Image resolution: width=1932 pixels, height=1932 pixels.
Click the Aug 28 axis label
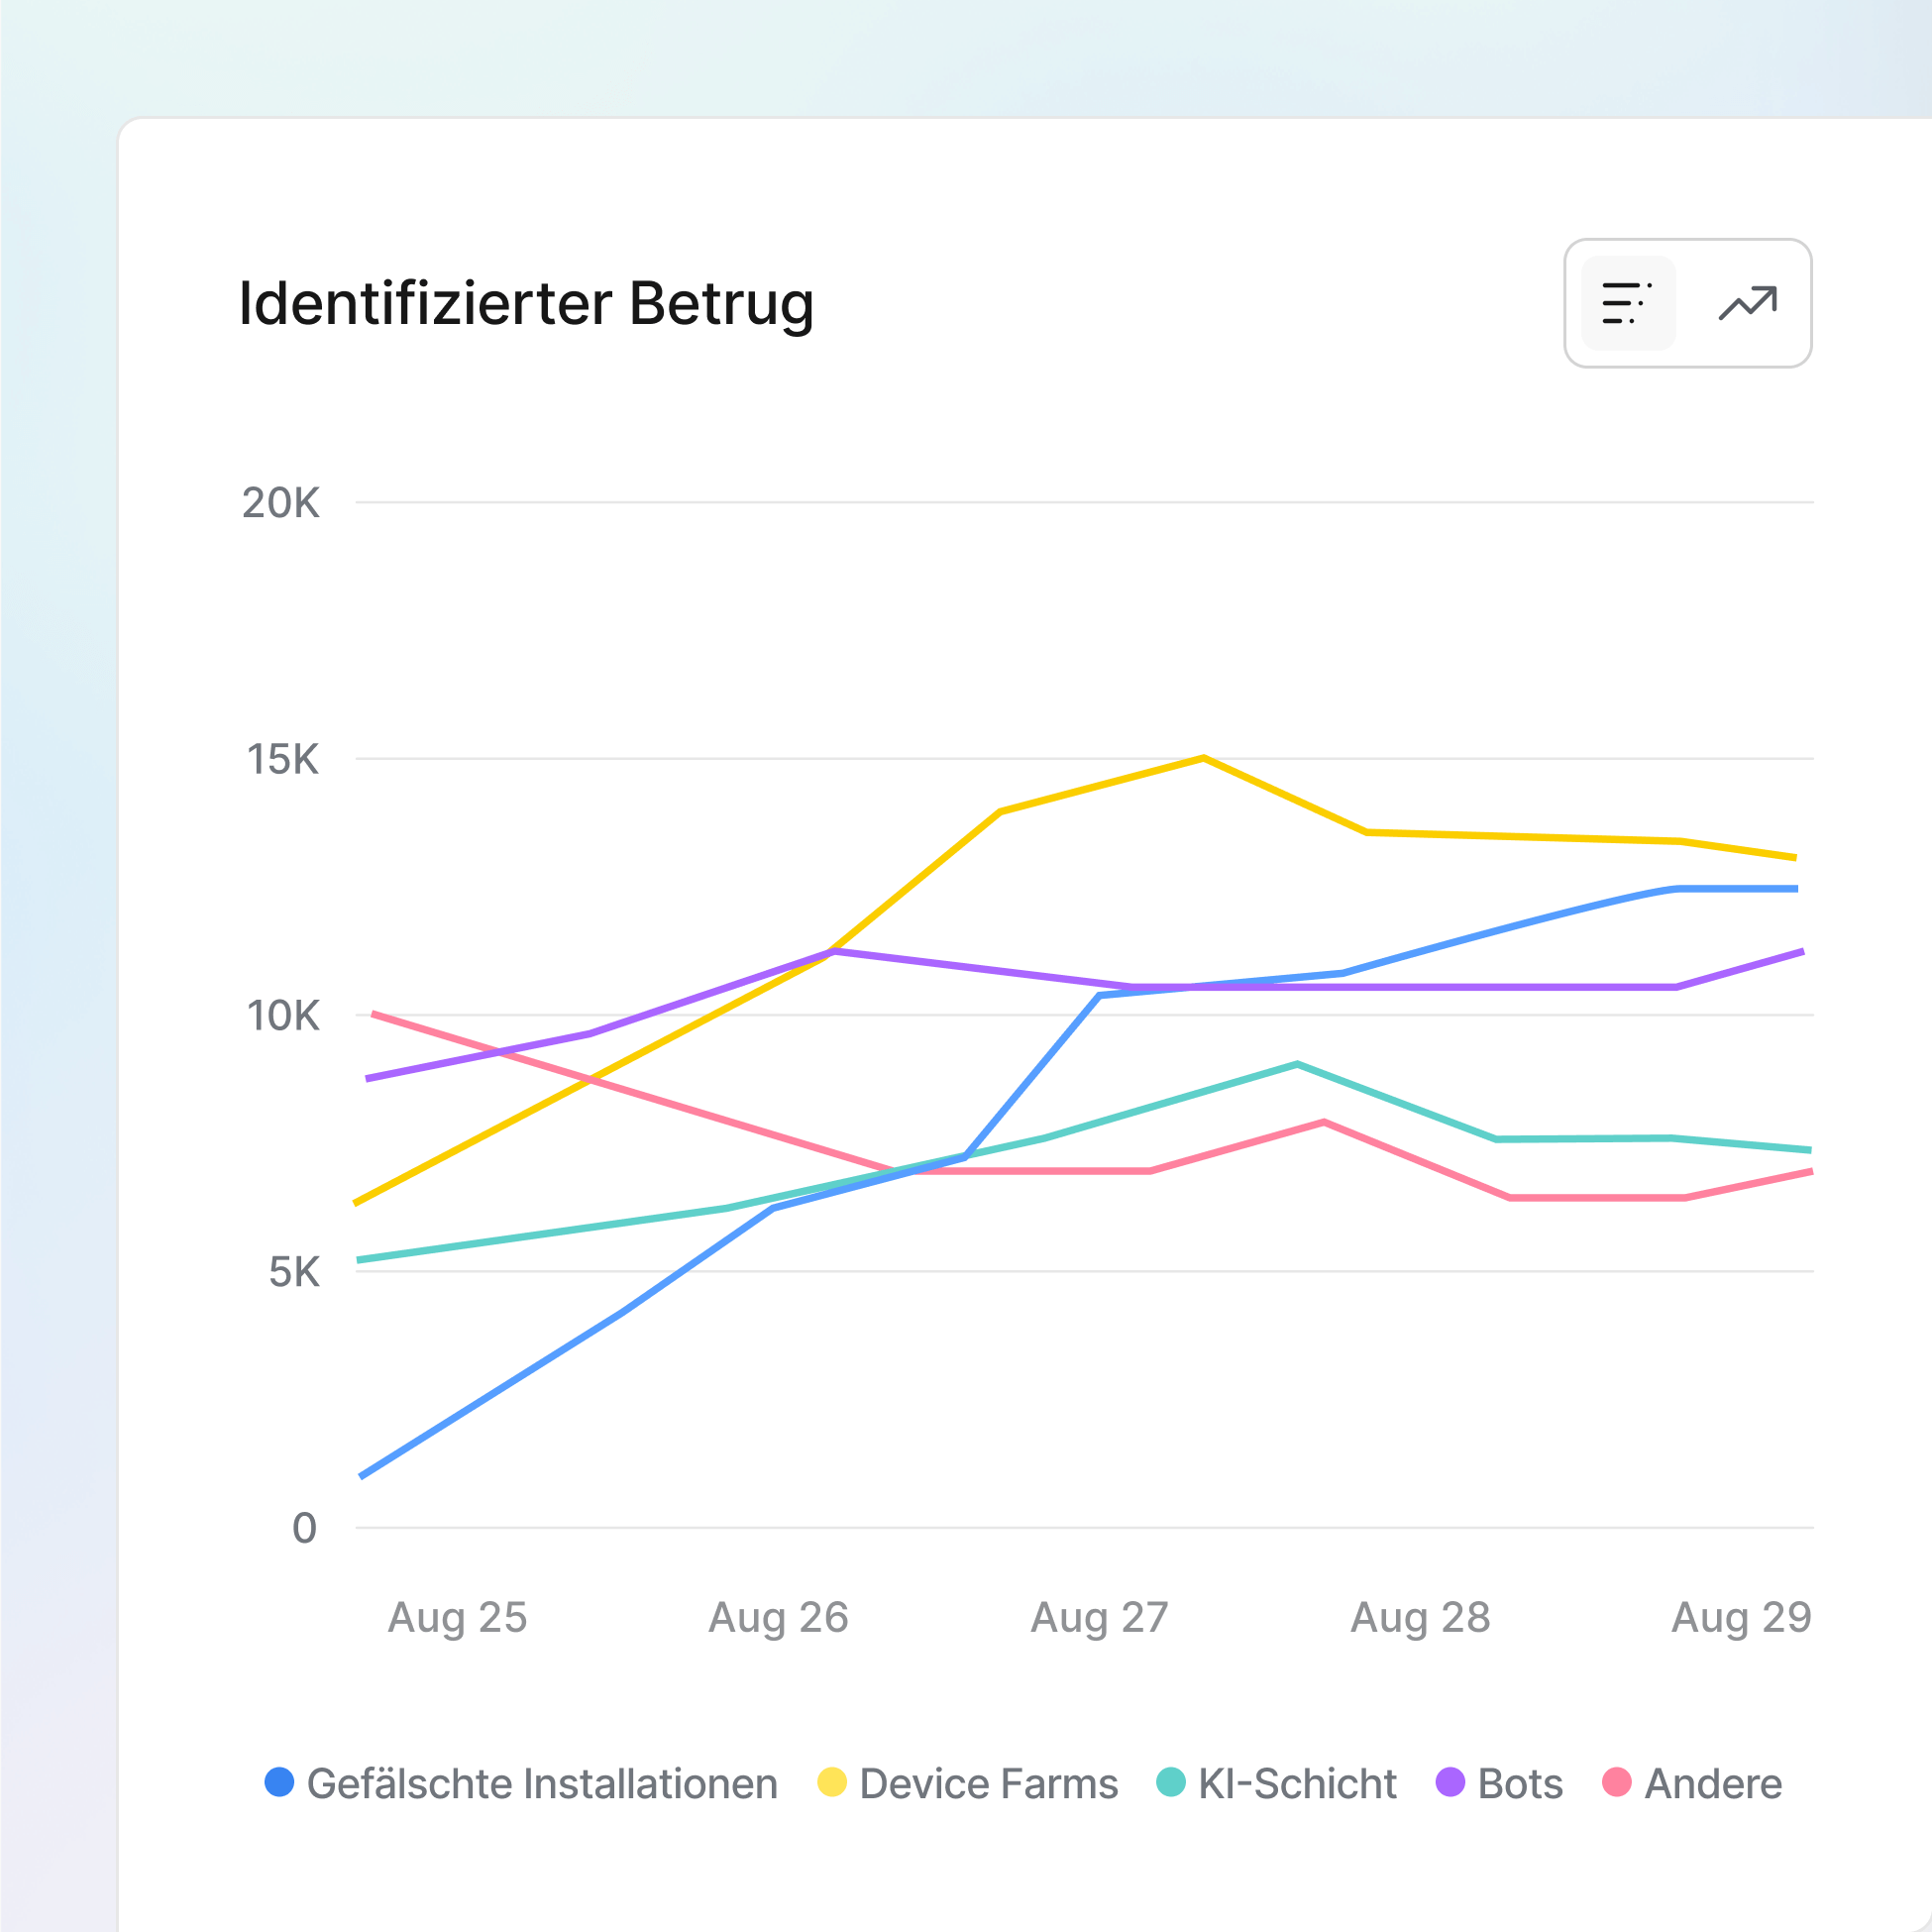1420,1617
